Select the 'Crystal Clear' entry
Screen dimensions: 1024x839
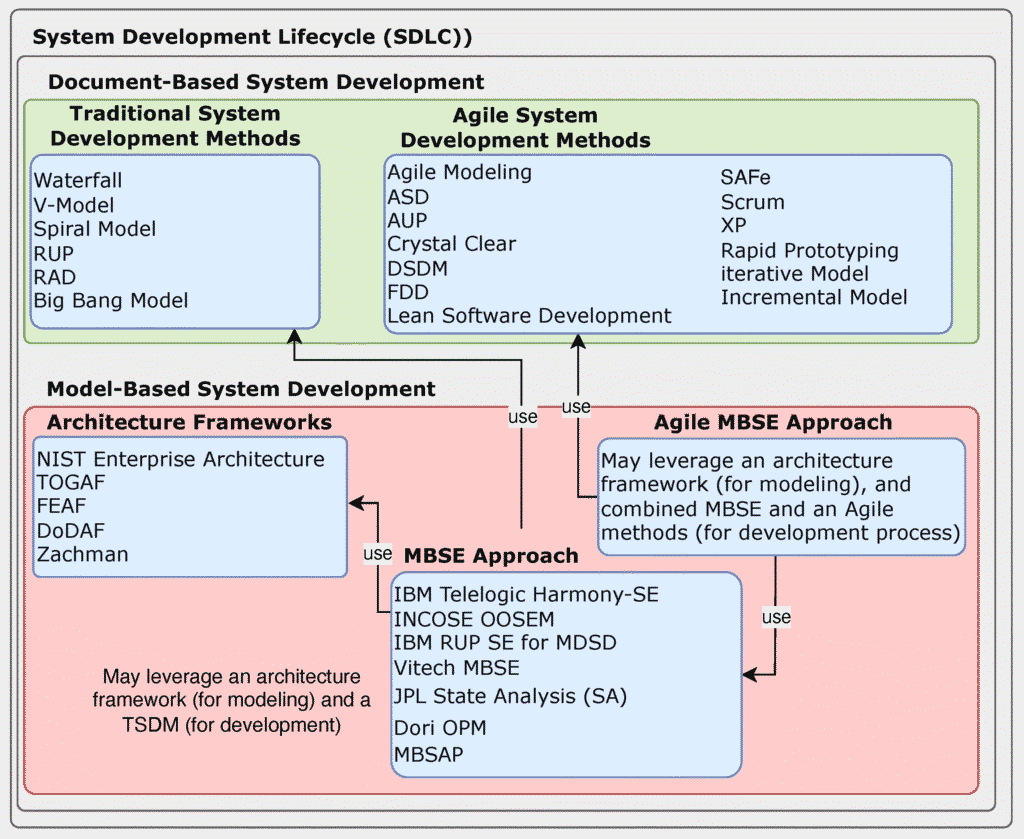pos(452,244)
